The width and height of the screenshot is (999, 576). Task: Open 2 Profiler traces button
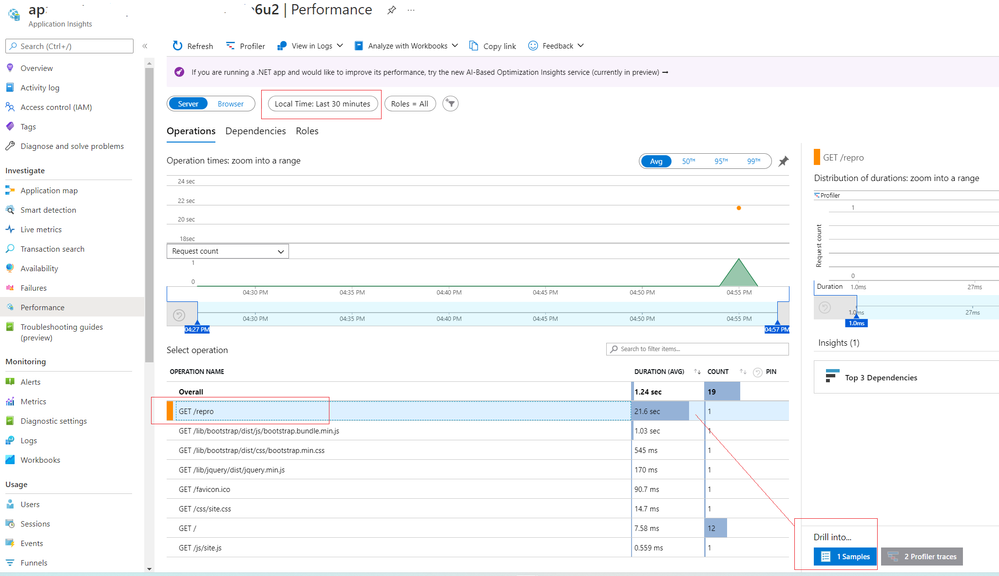tap(922, 556)
